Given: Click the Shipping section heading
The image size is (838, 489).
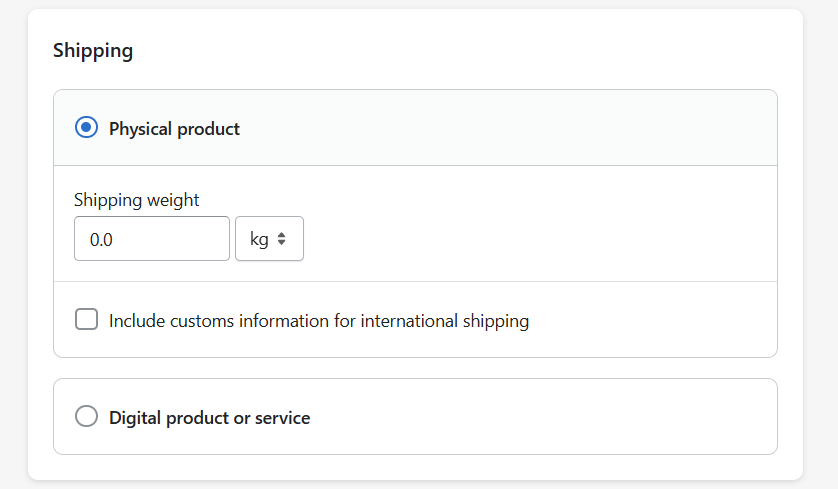Looking at the screenshot, I should pos(93,51).
